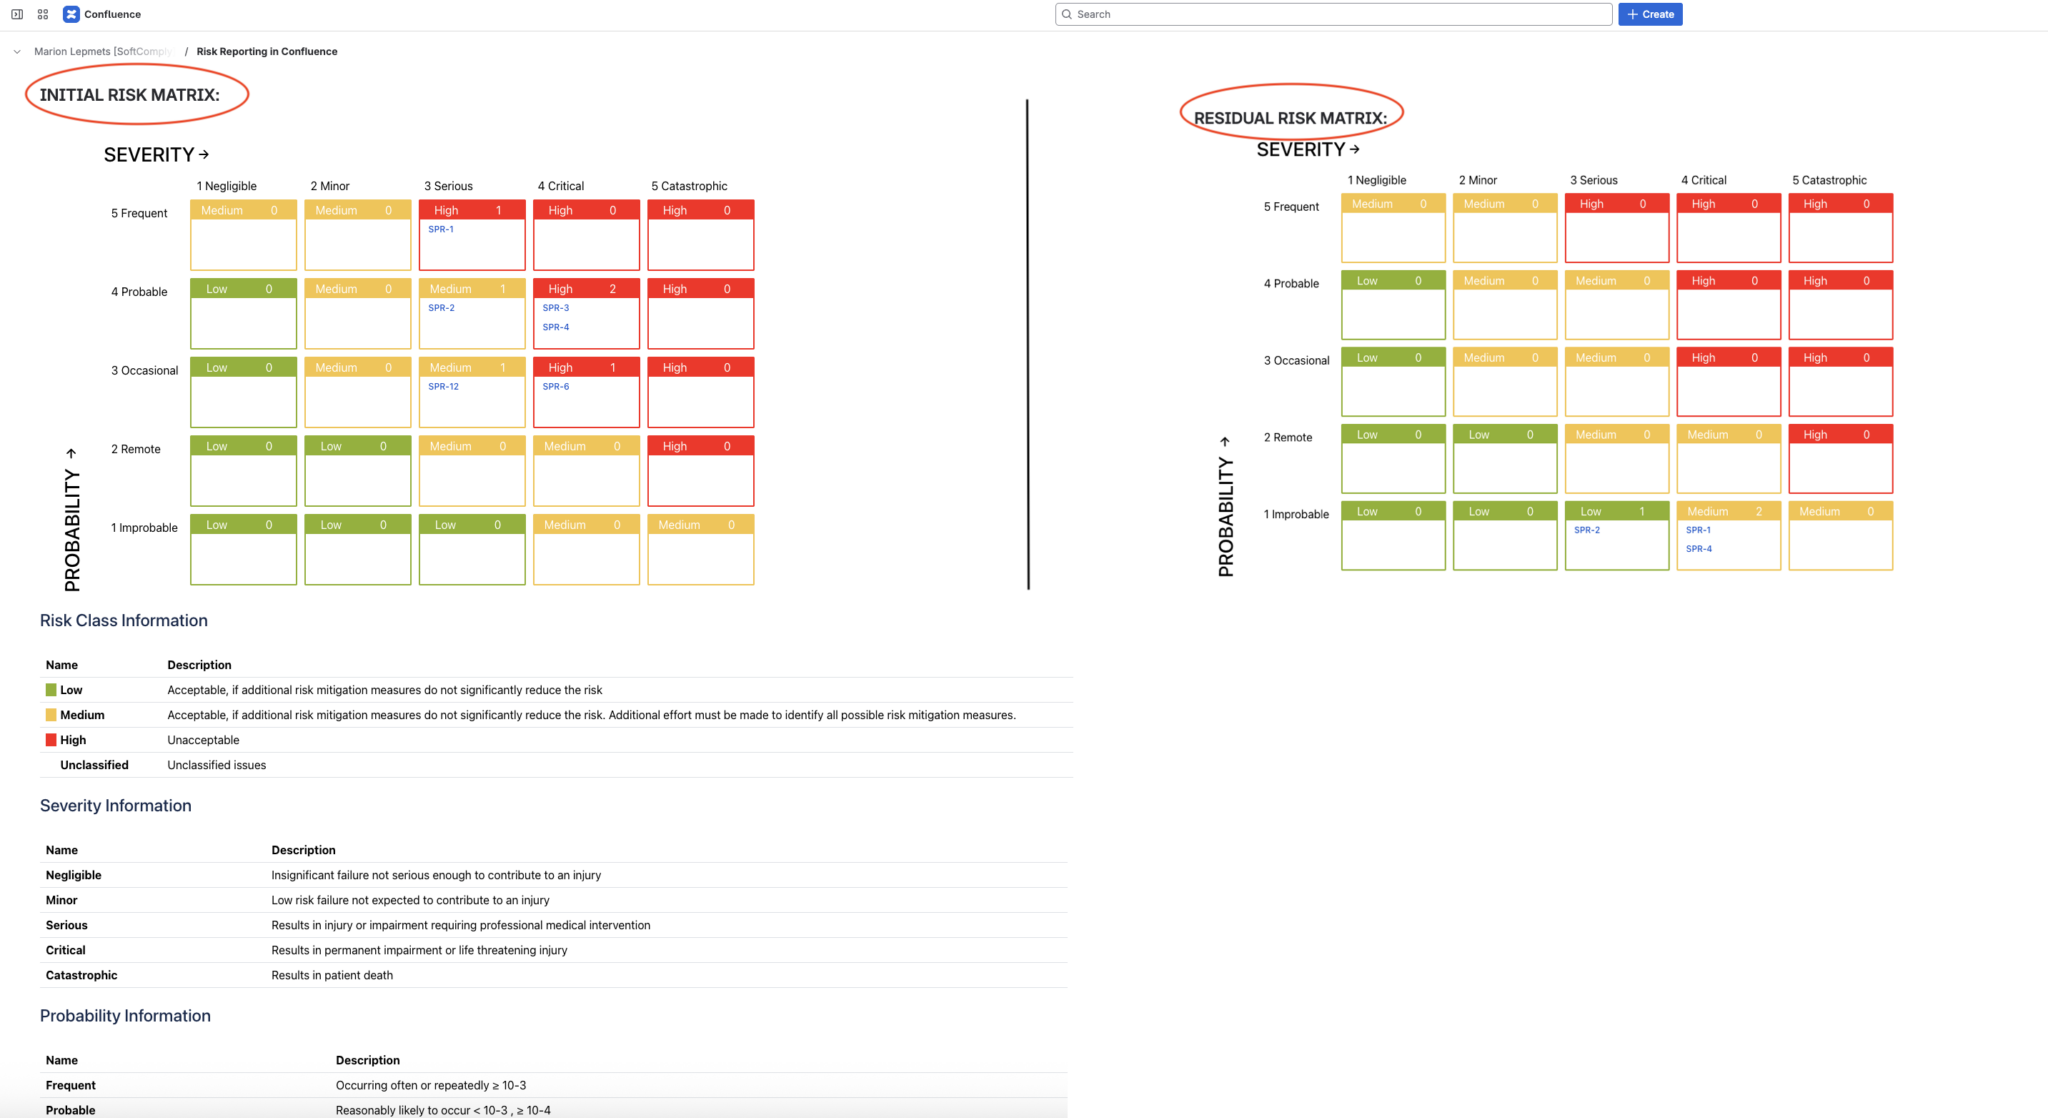This screenshot has width=2048, height=1118.
Task: Click the Low cell for Improbable Negligible
Action: [243, 548]
